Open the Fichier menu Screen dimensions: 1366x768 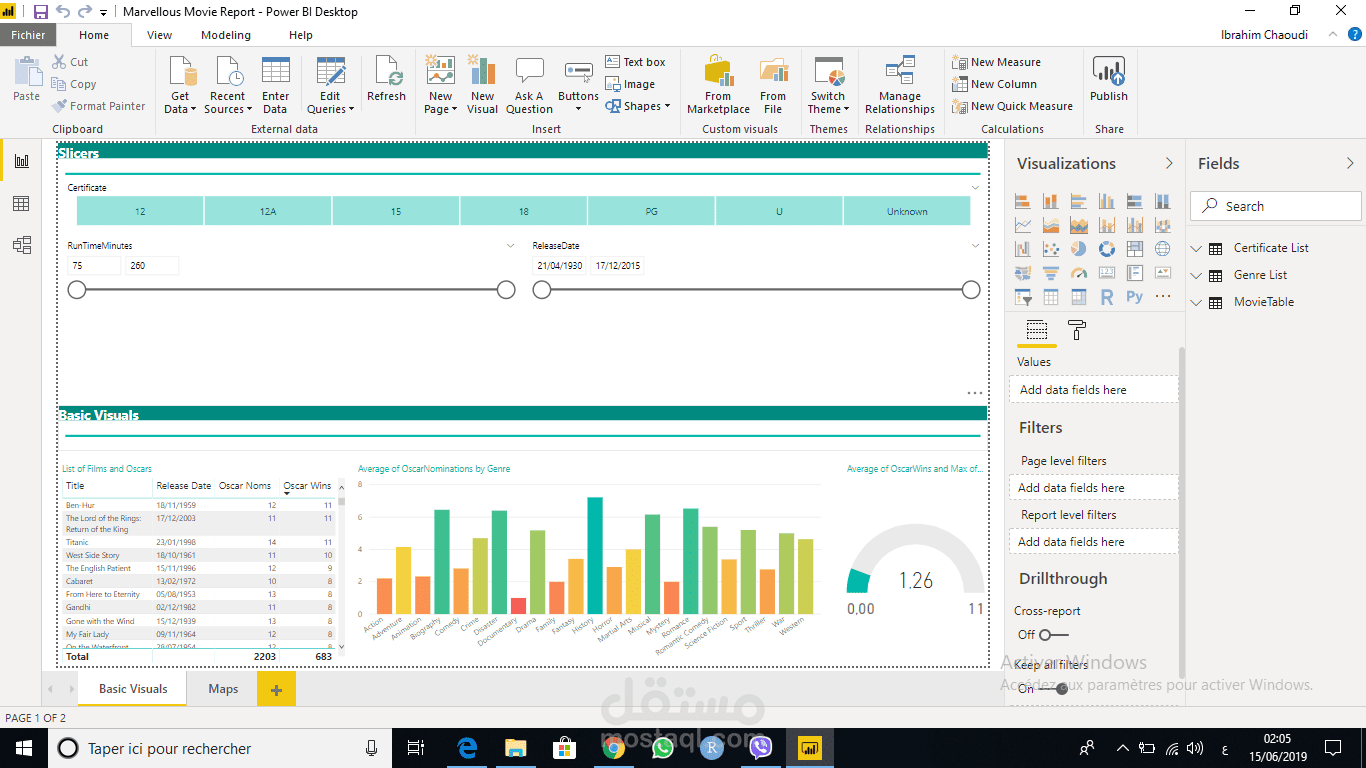(29, 35)
